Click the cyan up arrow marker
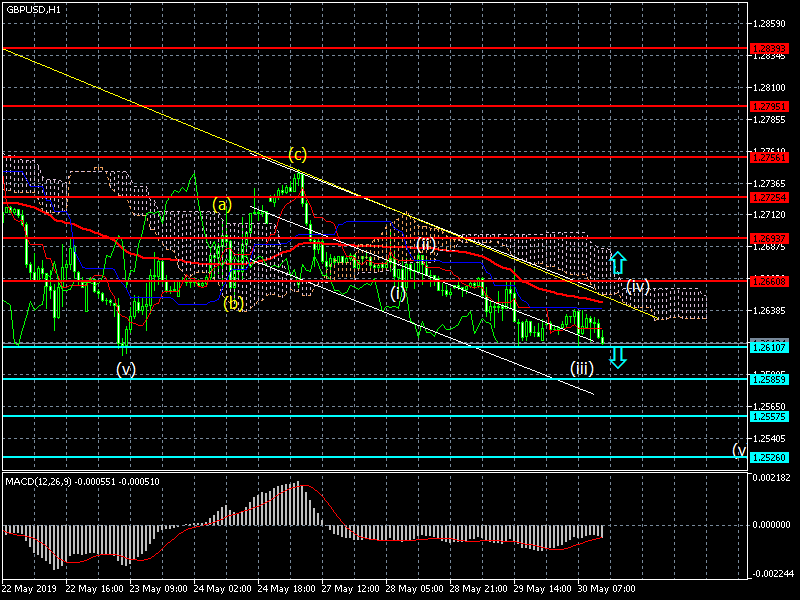Image resolution: width=800 pixels, height=600 pixels. [x=617, y=263]
